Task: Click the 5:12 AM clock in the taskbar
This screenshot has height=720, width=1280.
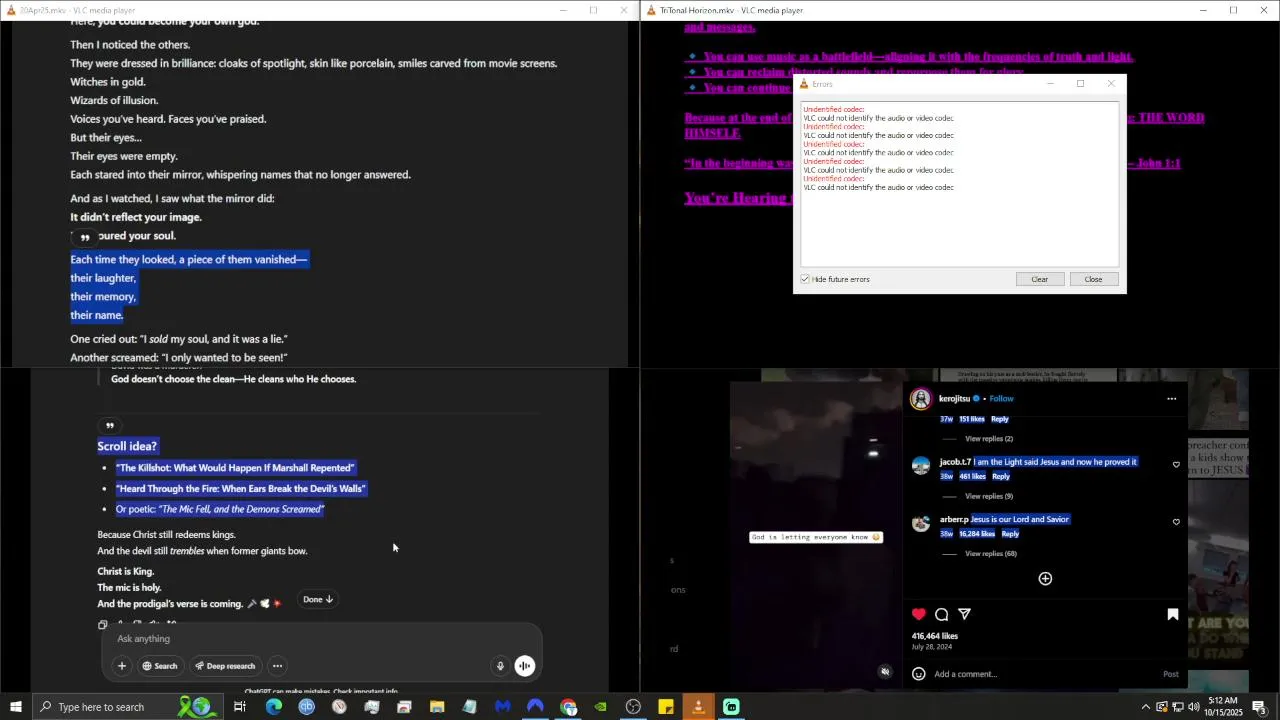Action: click(x=1222, y=701)
